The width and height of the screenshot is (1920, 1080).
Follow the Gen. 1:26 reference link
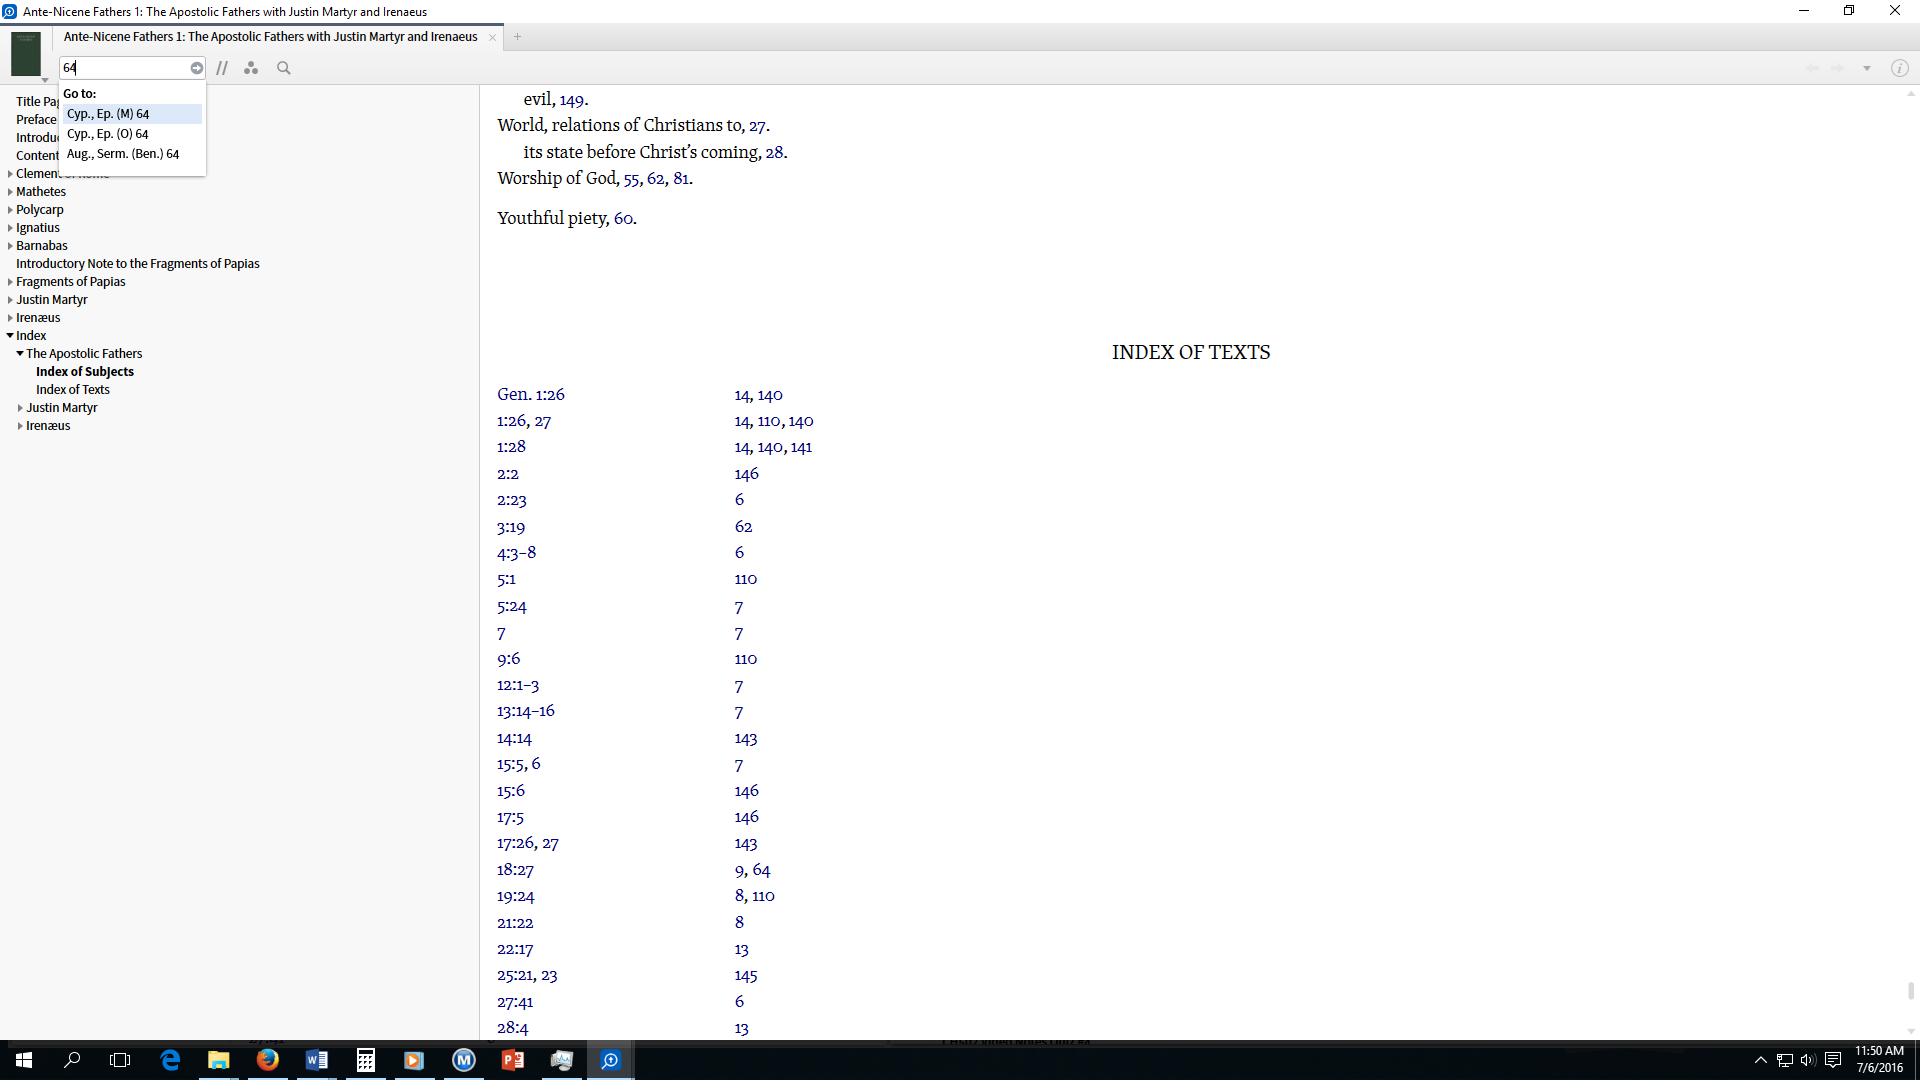pyautogui.click(x=530, y=395)
